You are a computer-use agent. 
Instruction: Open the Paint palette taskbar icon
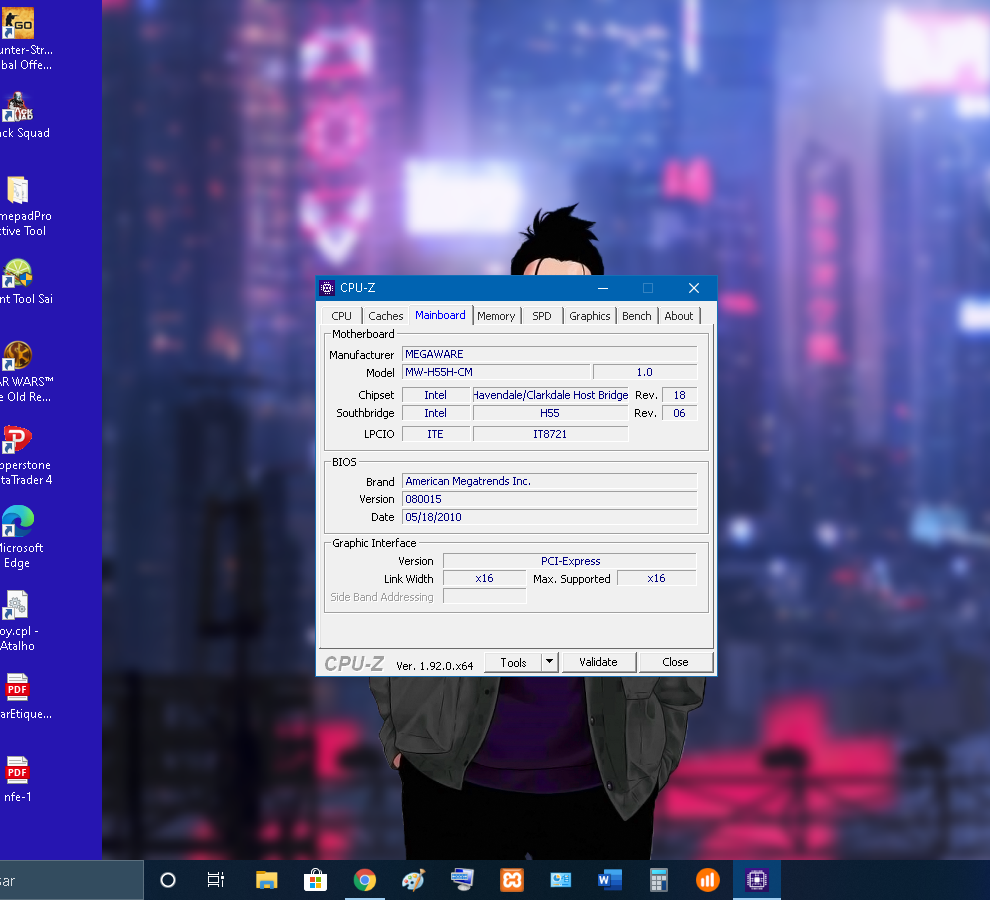tap(414, 880)
